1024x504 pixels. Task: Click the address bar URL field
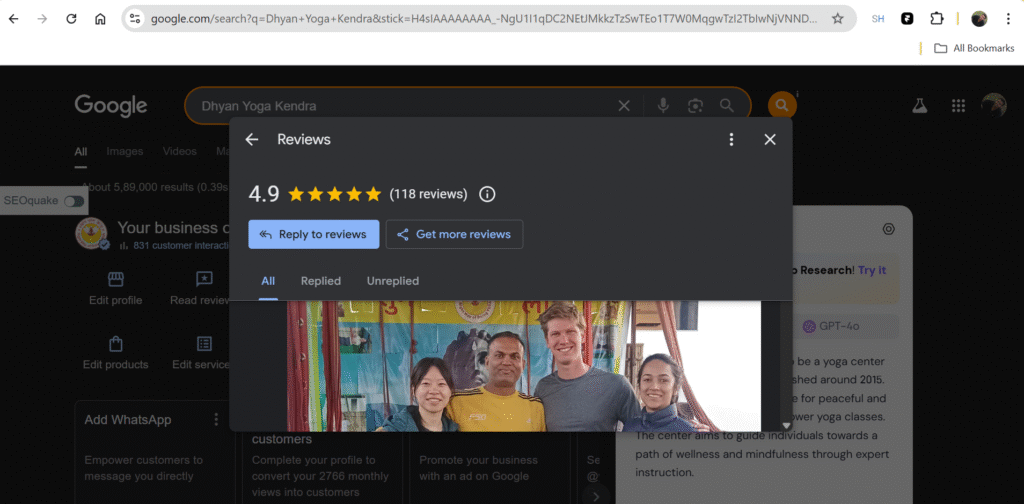click(x=480, y=19)
